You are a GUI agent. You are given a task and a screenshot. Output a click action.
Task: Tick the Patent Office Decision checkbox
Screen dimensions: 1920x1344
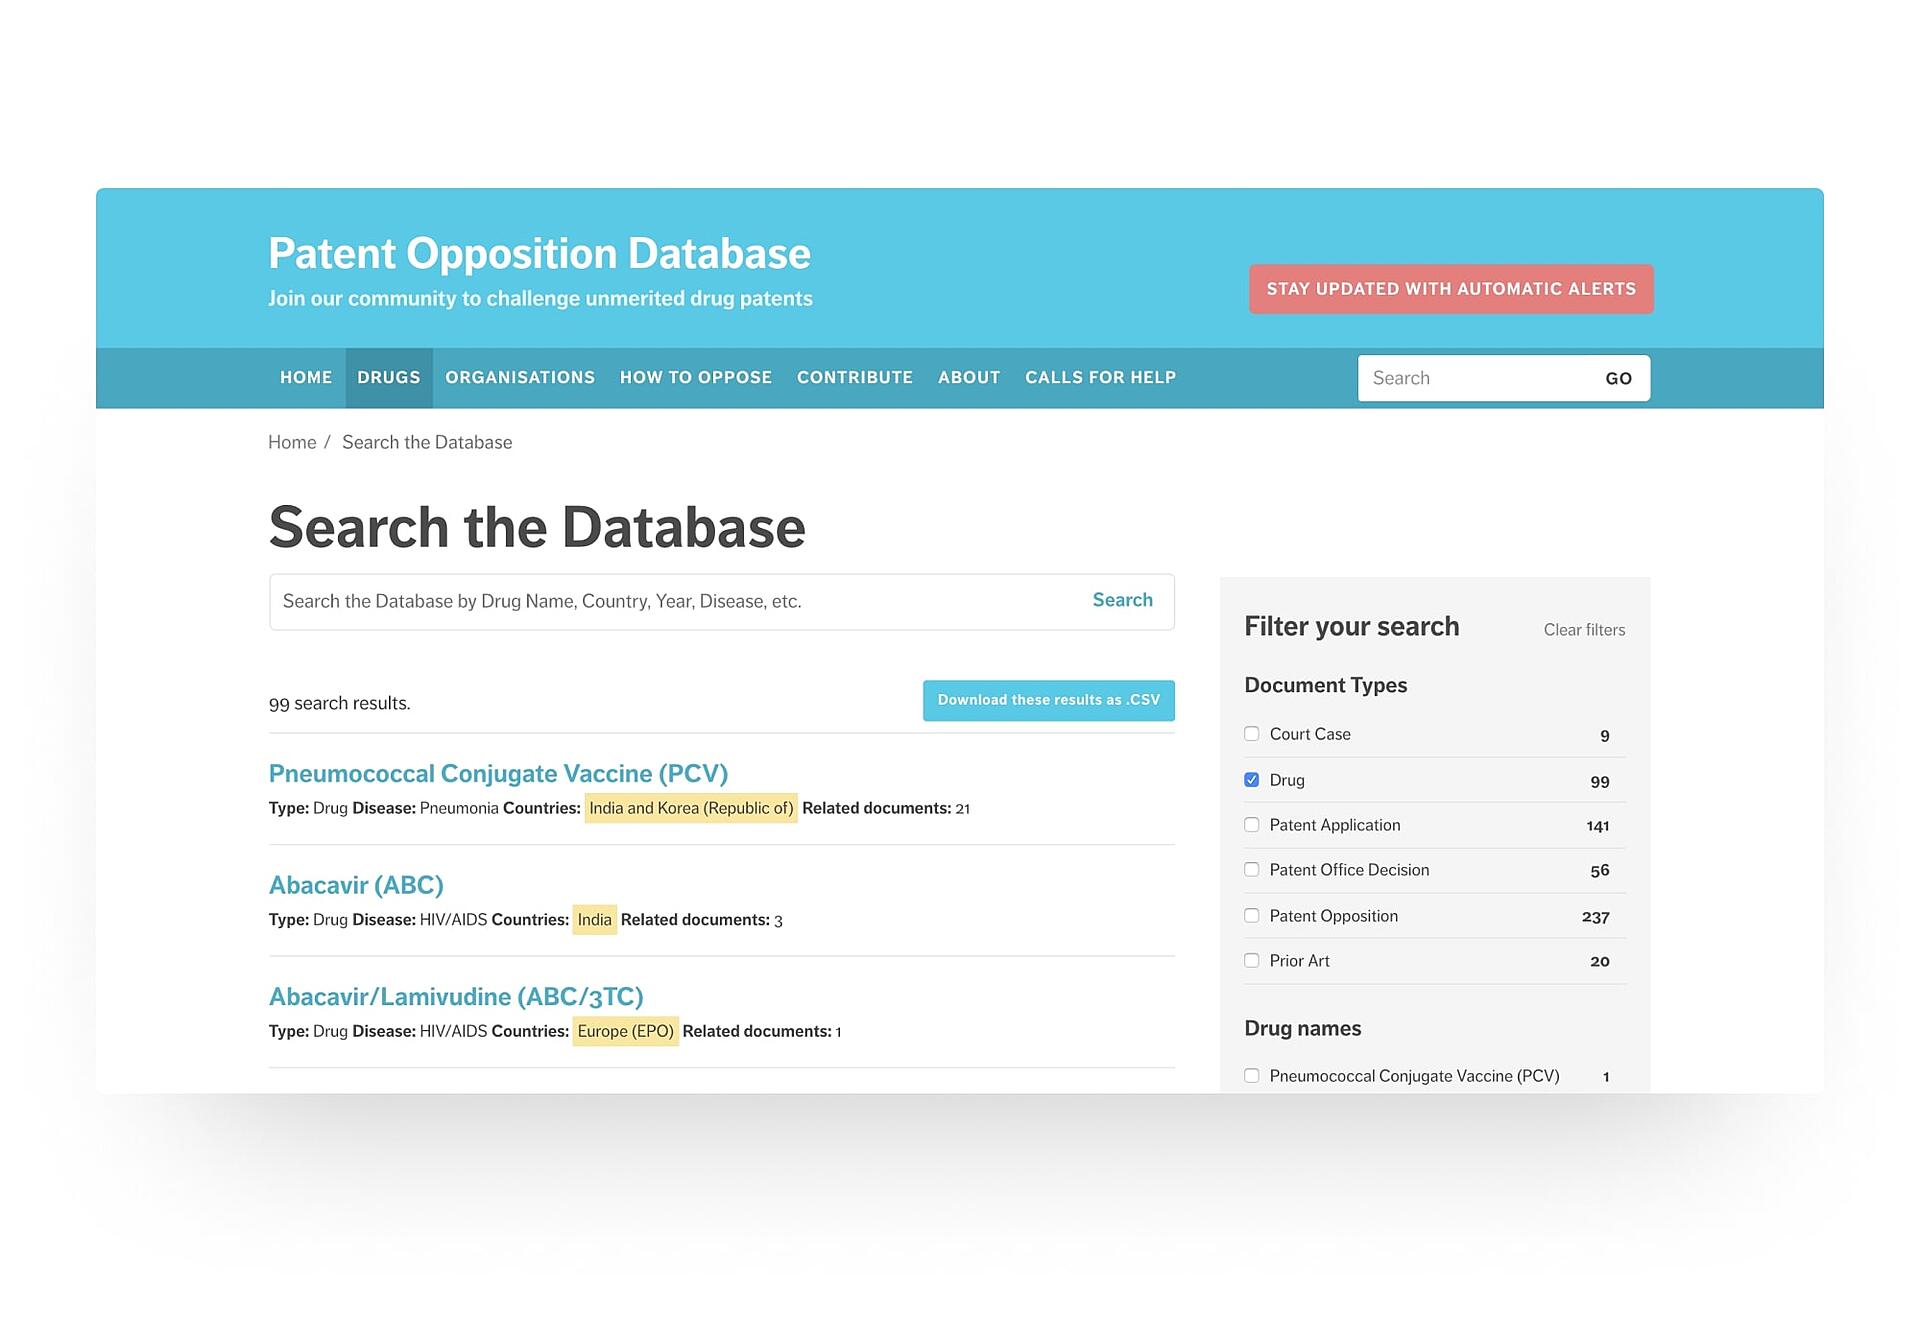pos(1251,870)
